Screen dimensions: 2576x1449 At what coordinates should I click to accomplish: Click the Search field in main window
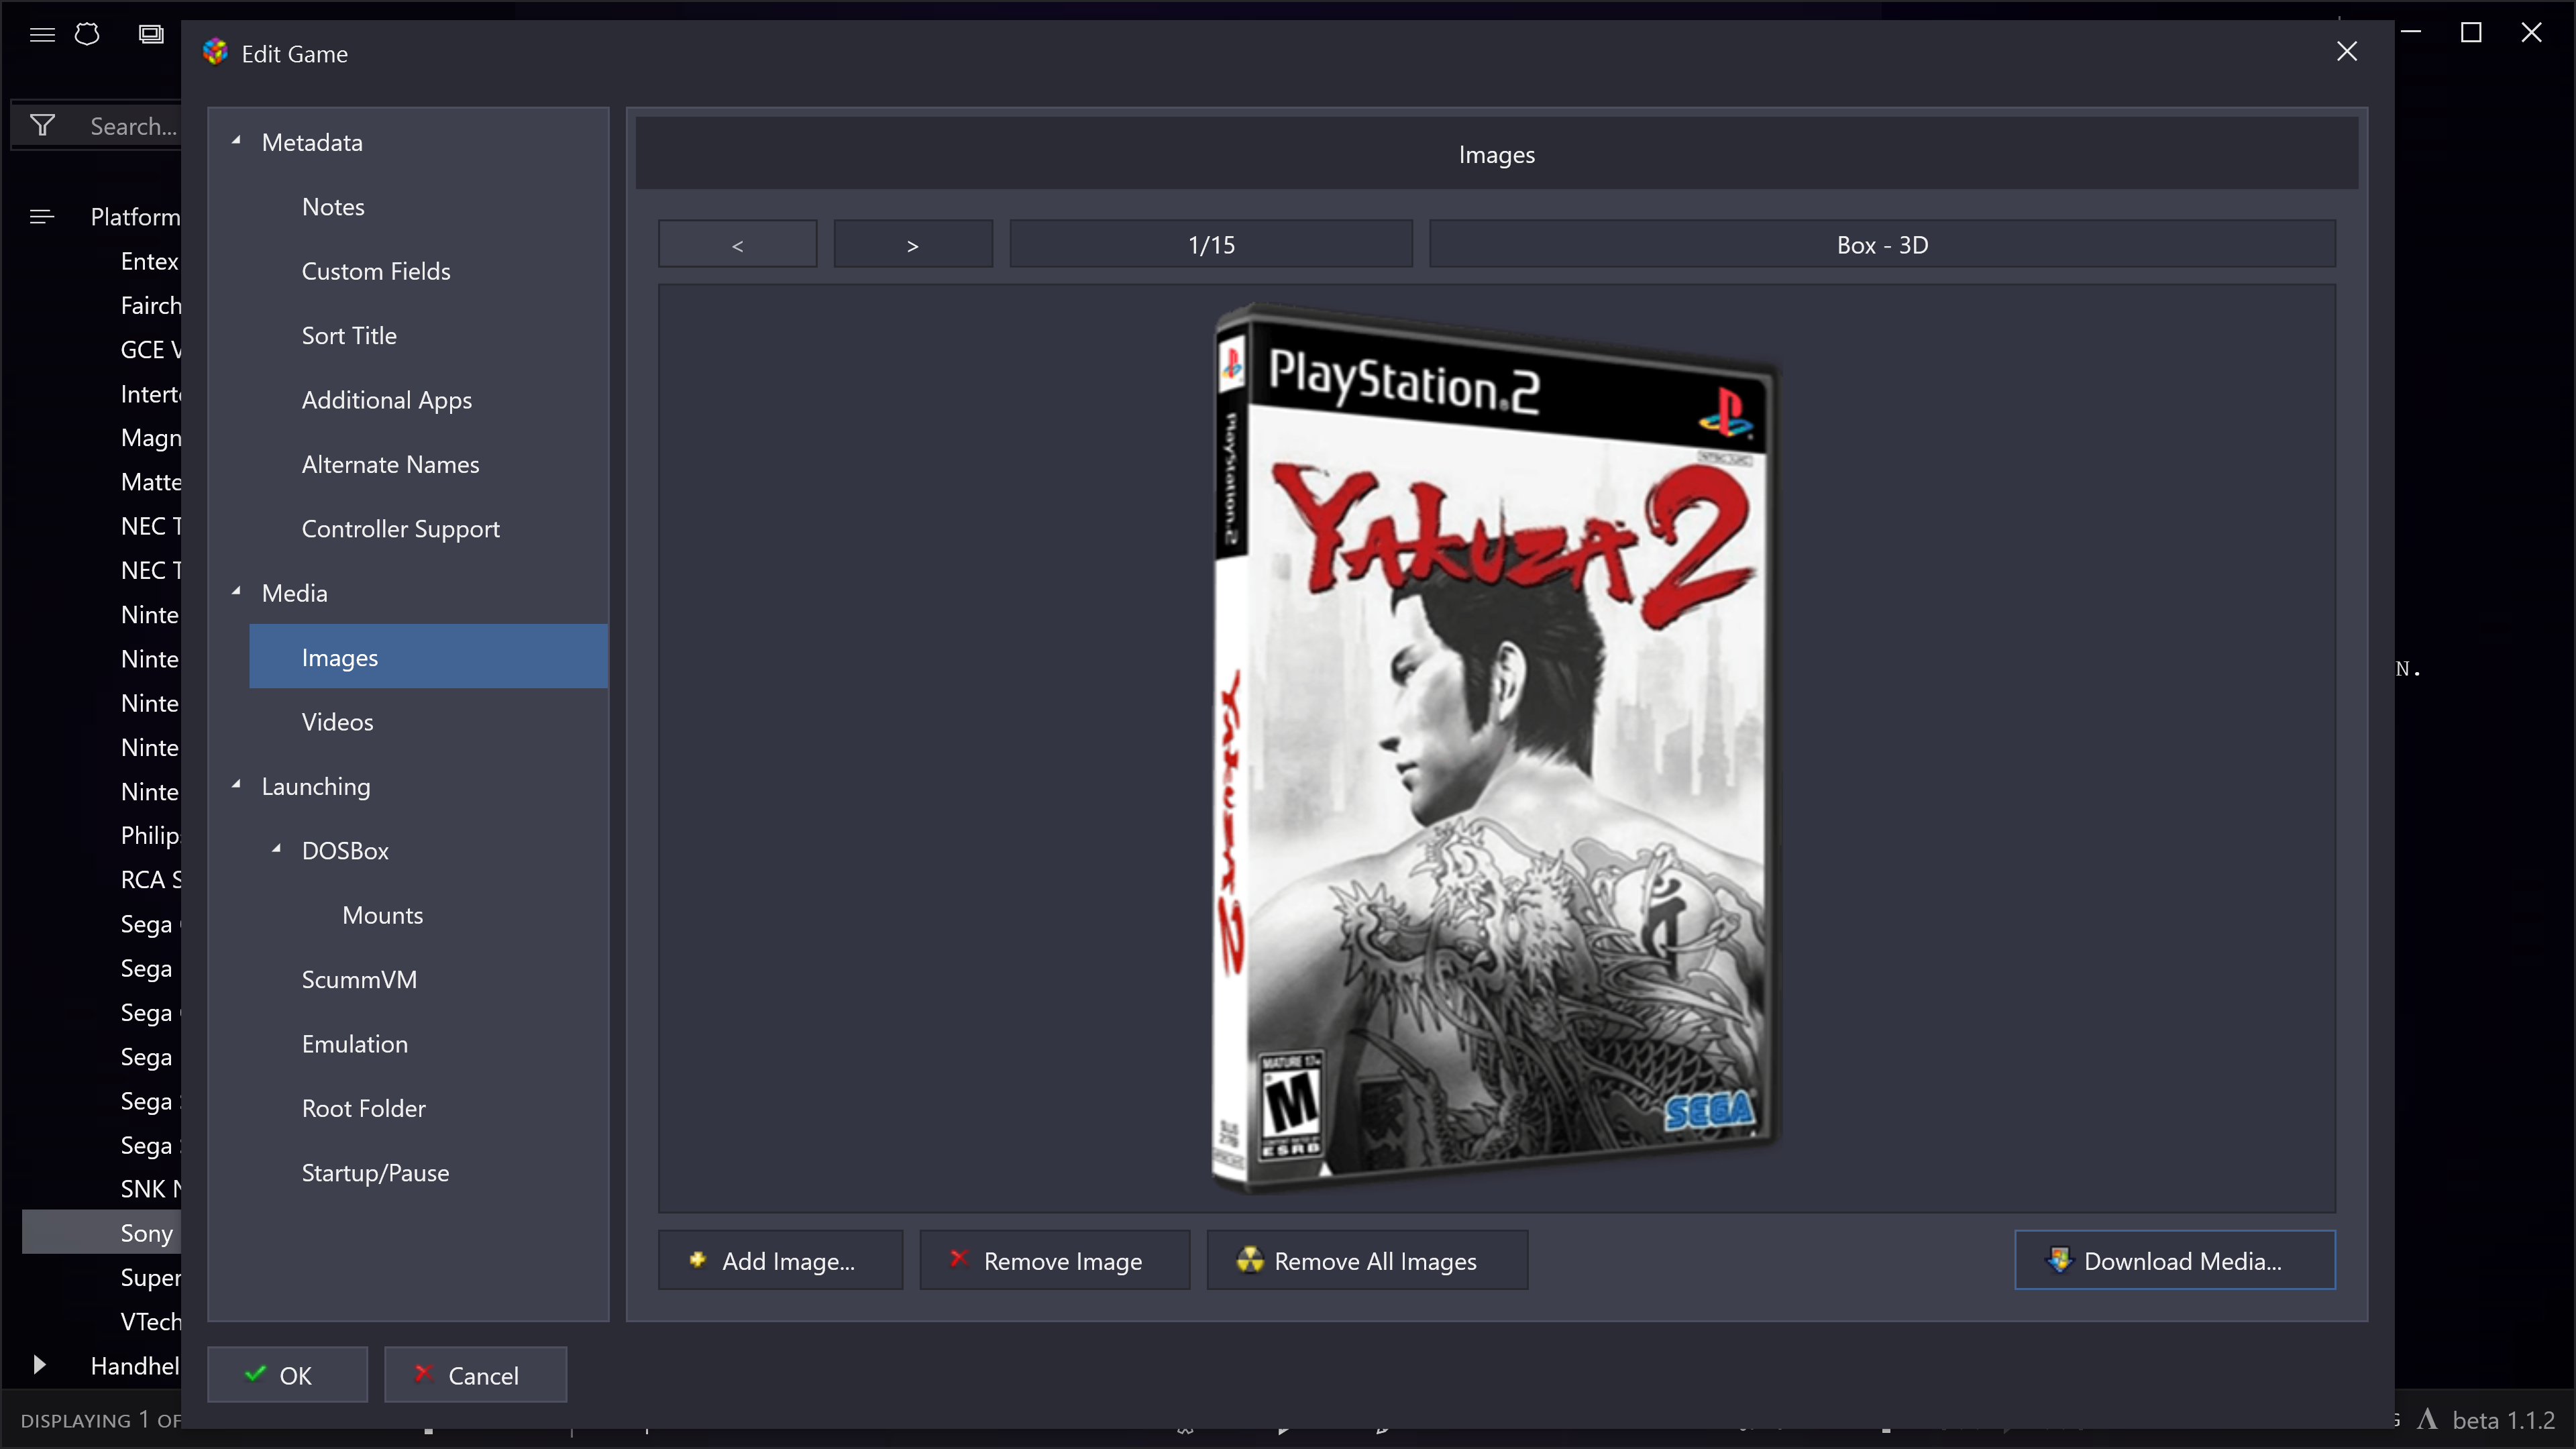click(134, 126)
